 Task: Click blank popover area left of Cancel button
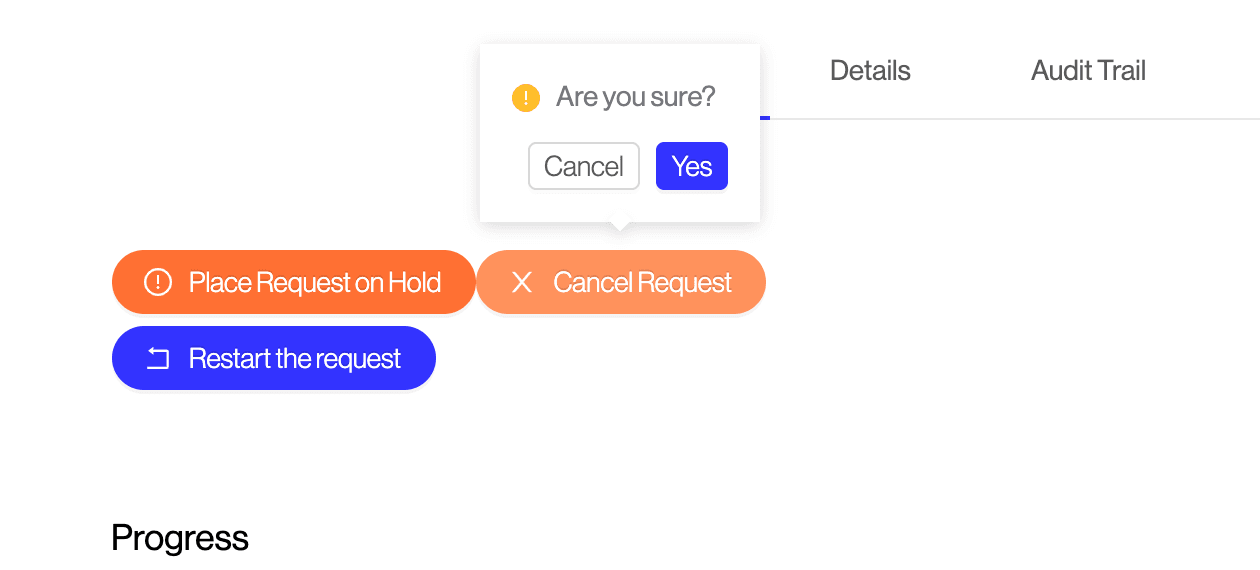pos(503,166)
